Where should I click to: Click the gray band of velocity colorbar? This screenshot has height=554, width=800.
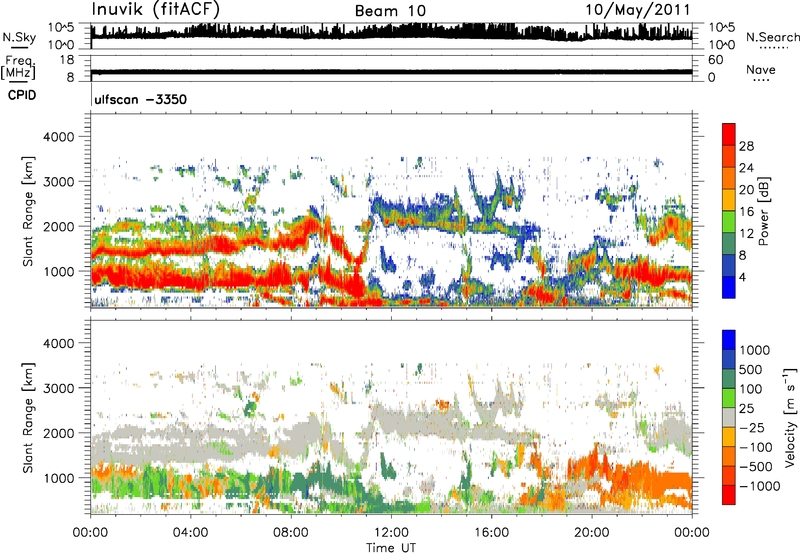(x=729, y=417)
